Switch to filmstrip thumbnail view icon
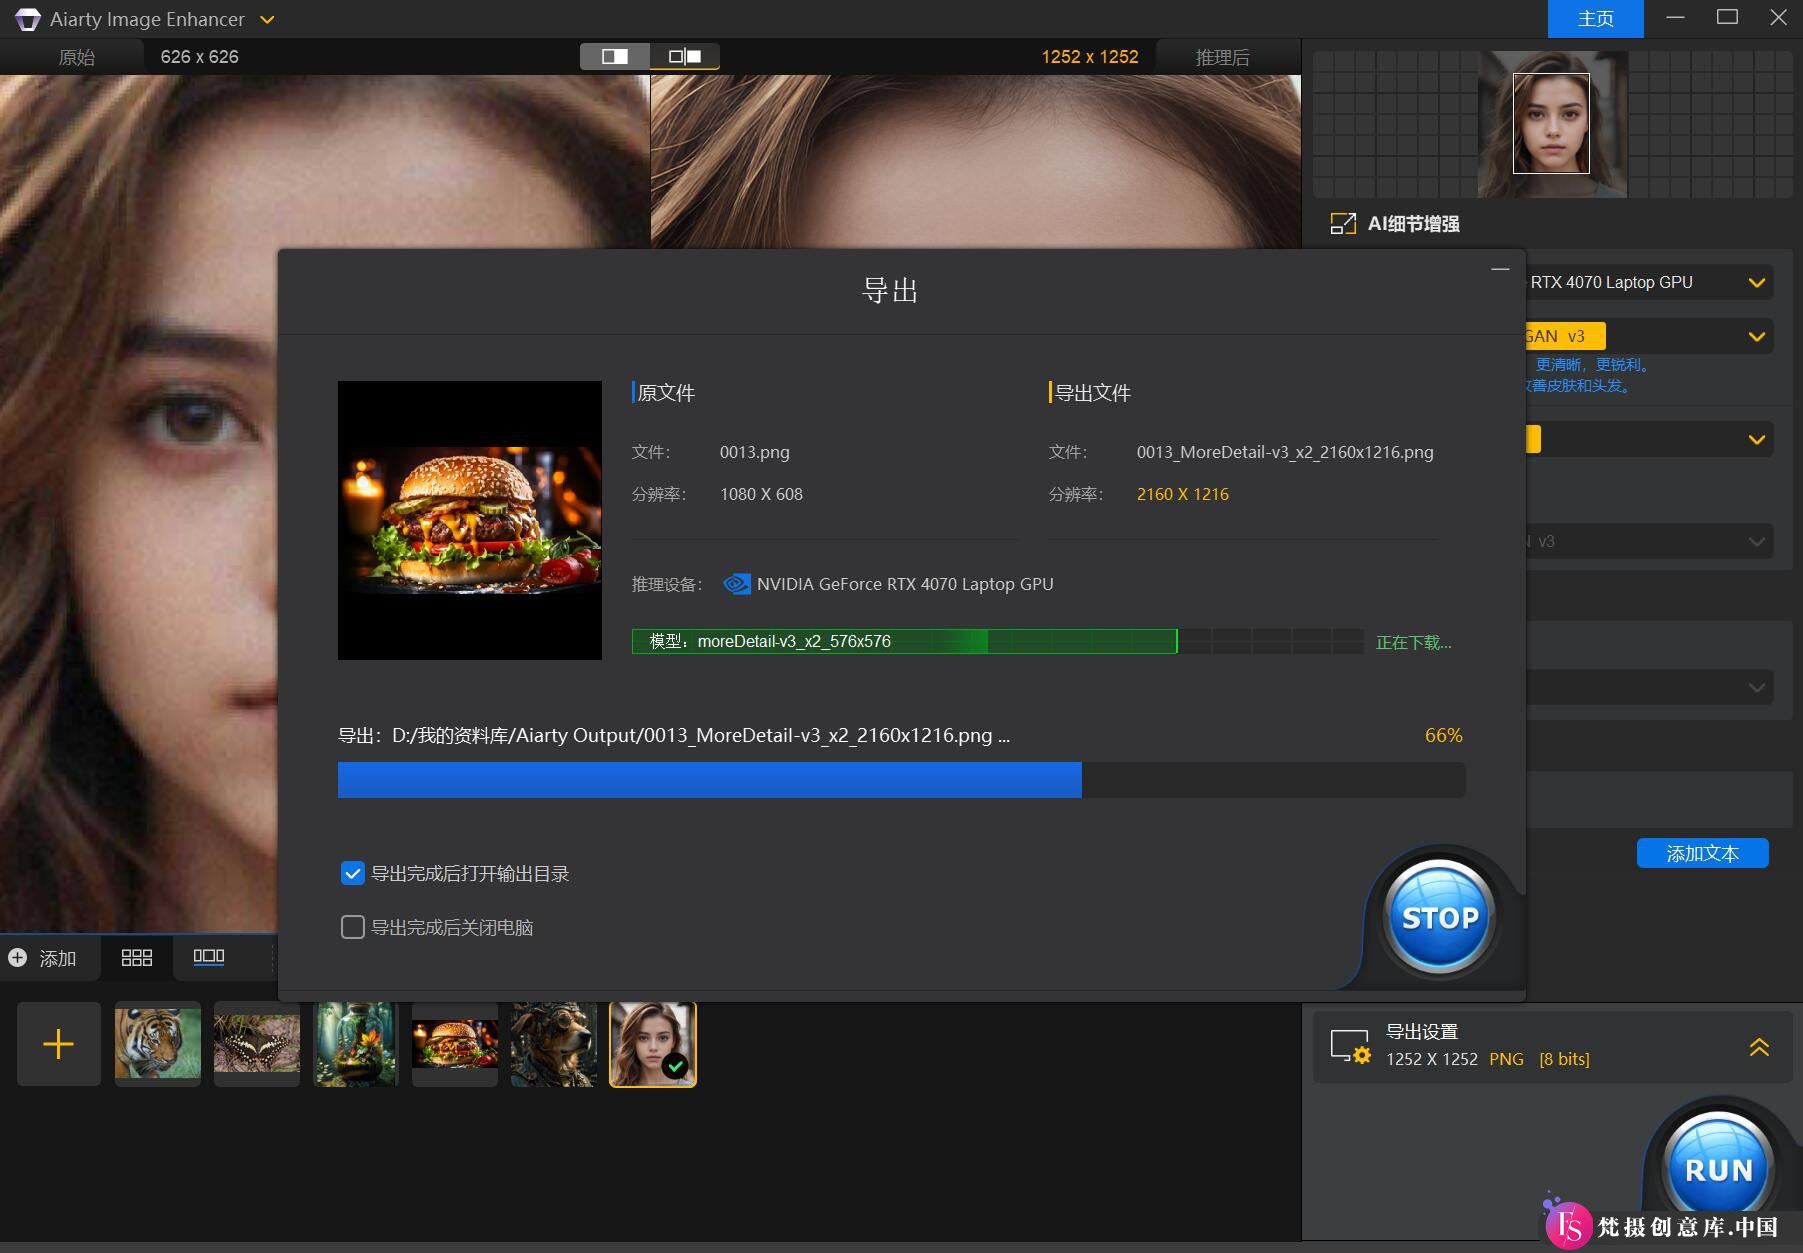Image resolution: width=1803 pixels, height=1253 pixels. click(208, 957)
